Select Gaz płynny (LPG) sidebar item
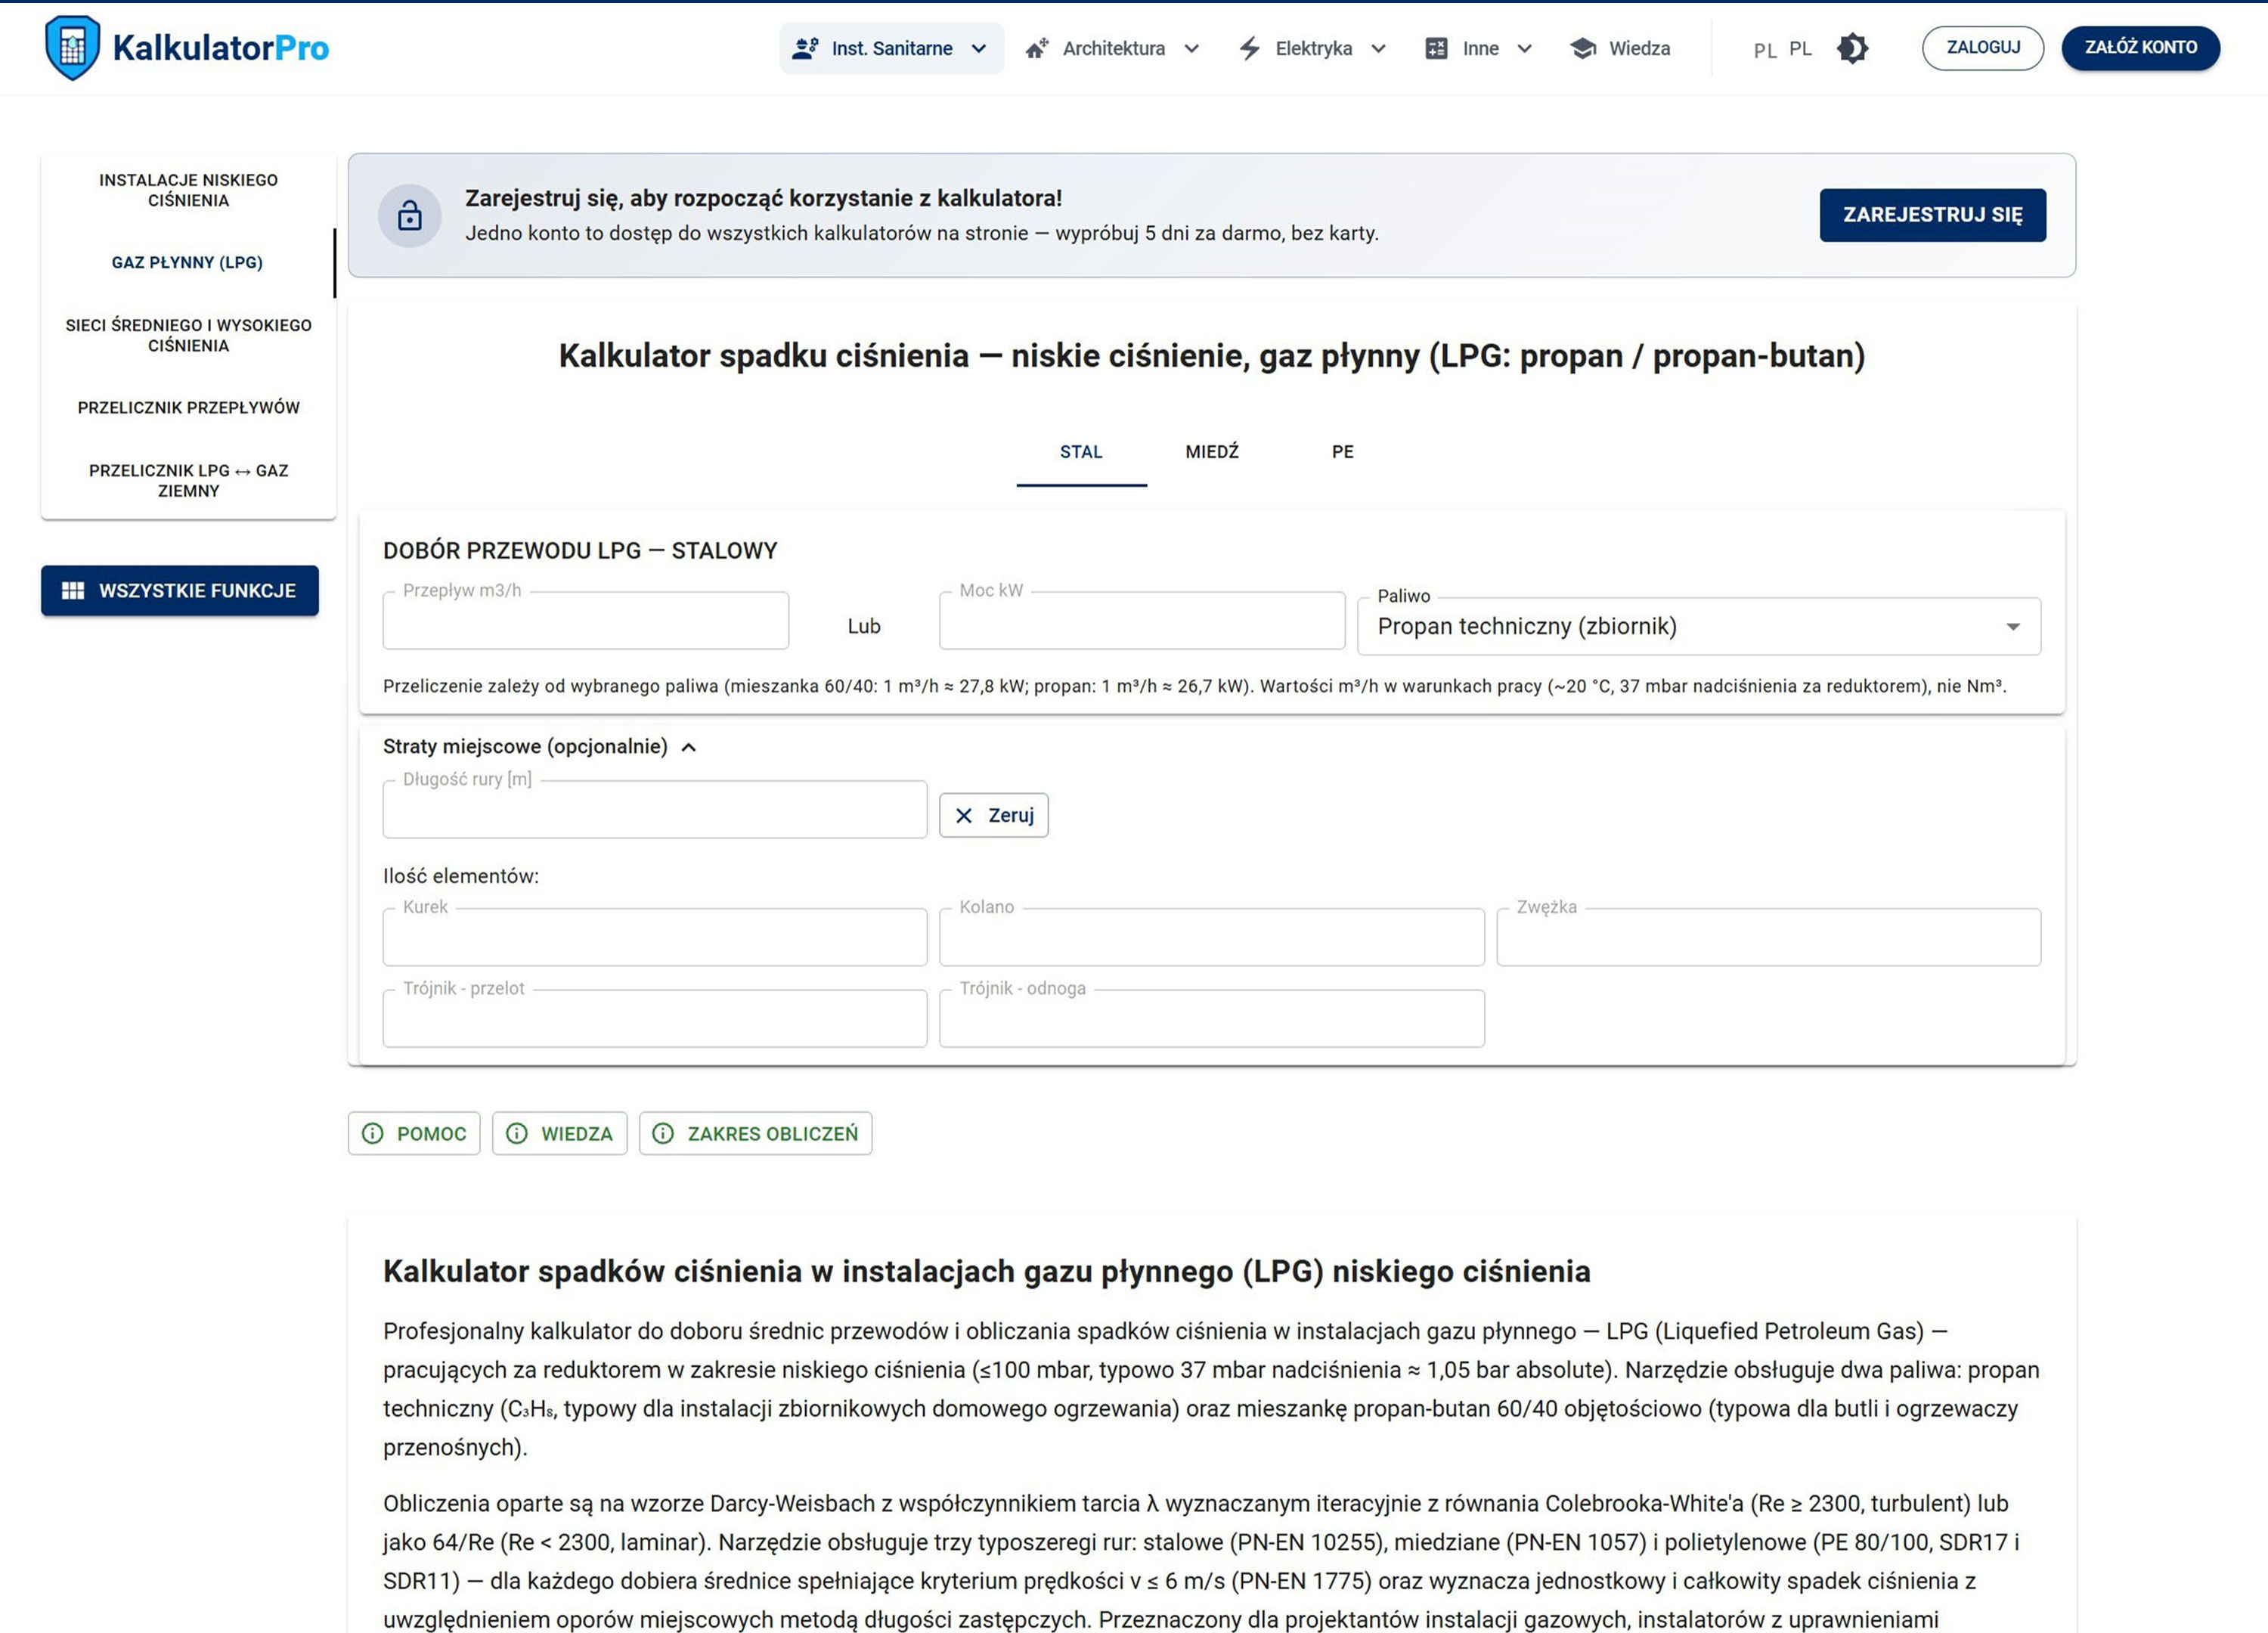 pos(188,263)
